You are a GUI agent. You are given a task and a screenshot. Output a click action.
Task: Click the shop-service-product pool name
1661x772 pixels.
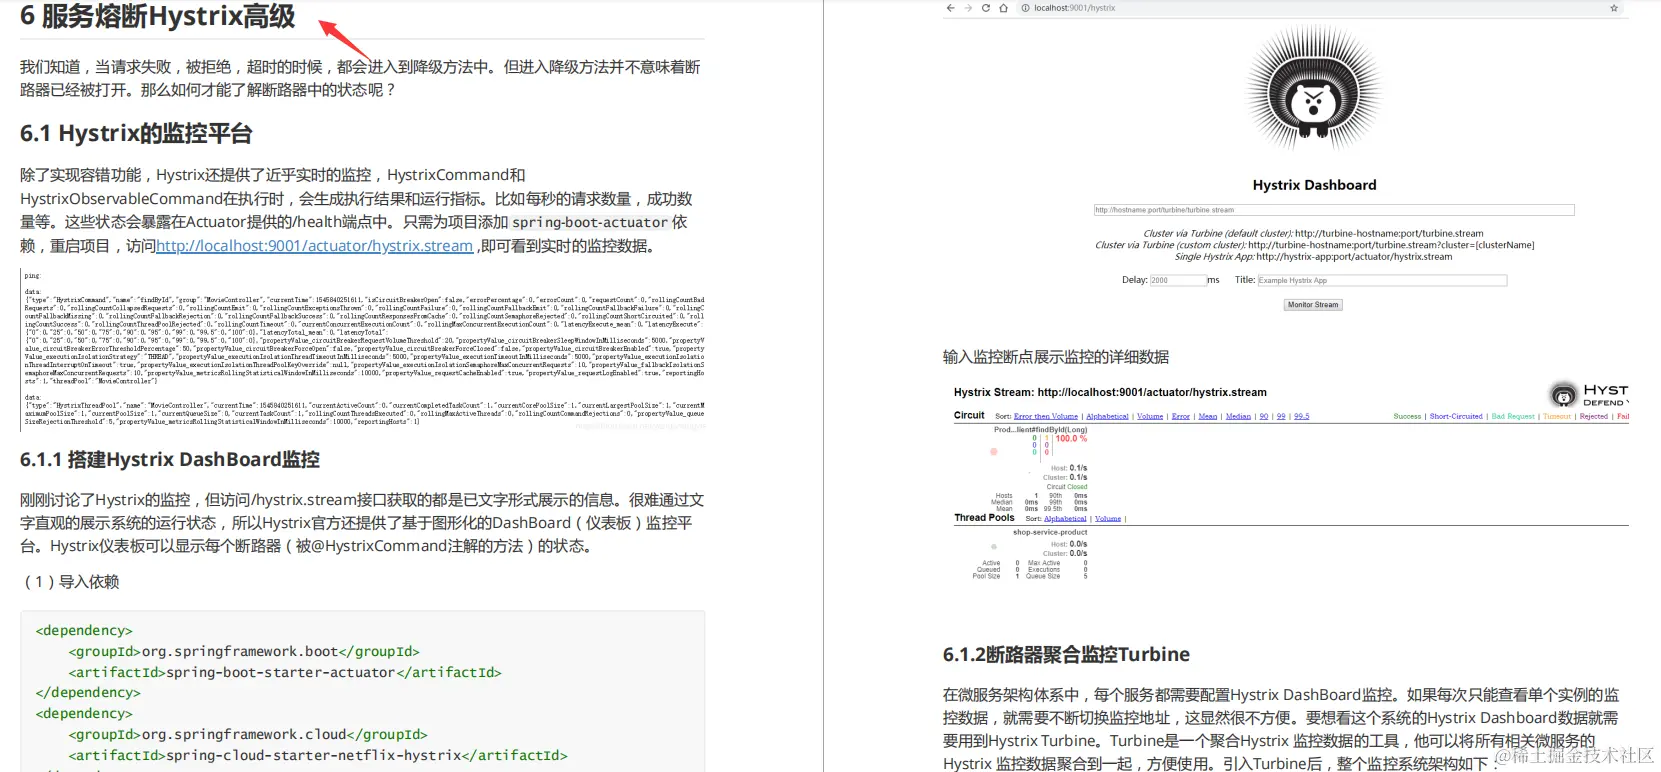click(x=1050, y=532)
